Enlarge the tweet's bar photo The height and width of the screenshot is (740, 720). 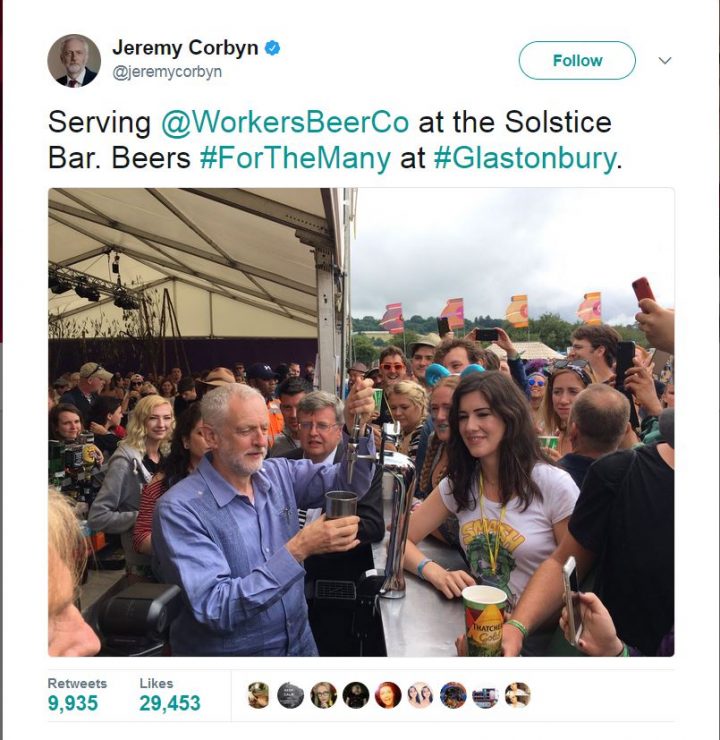click(361, 422)
